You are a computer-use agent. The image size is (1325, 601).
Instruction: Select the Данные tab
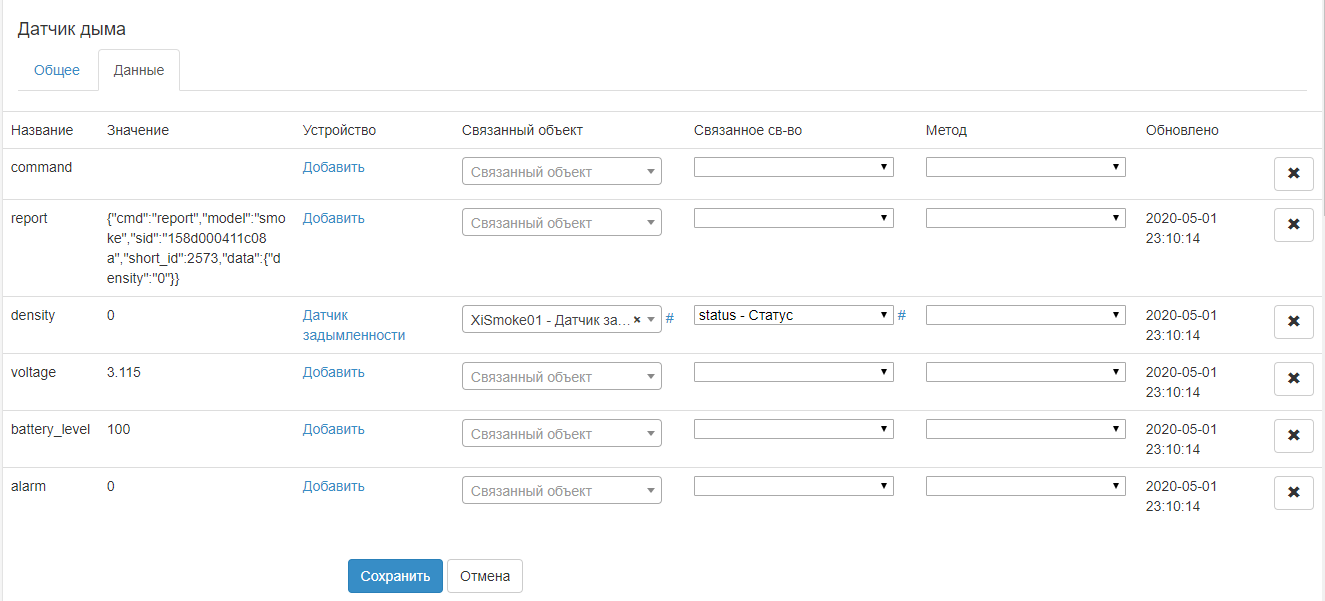[139, 71]
